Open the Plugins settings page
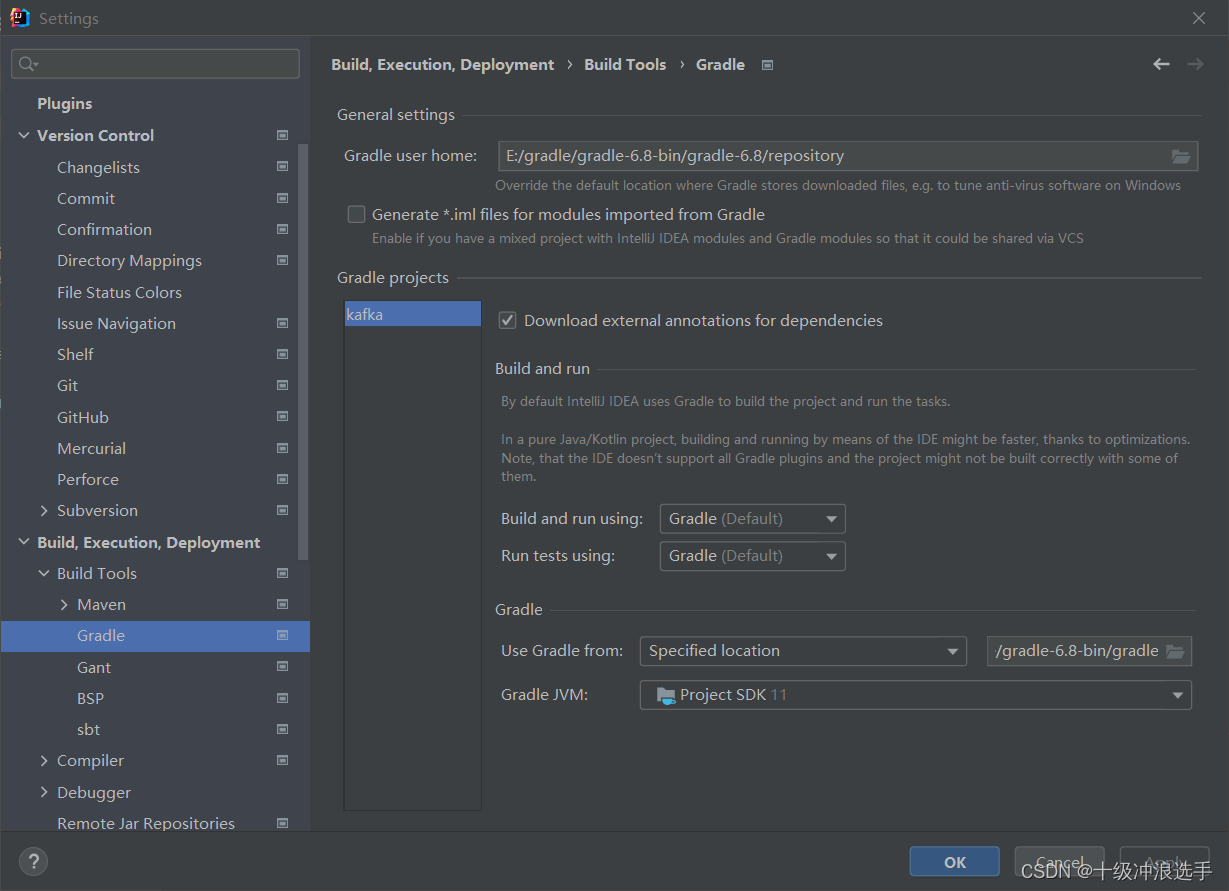Screen dimensions: 1229x891 click(65, 104)
